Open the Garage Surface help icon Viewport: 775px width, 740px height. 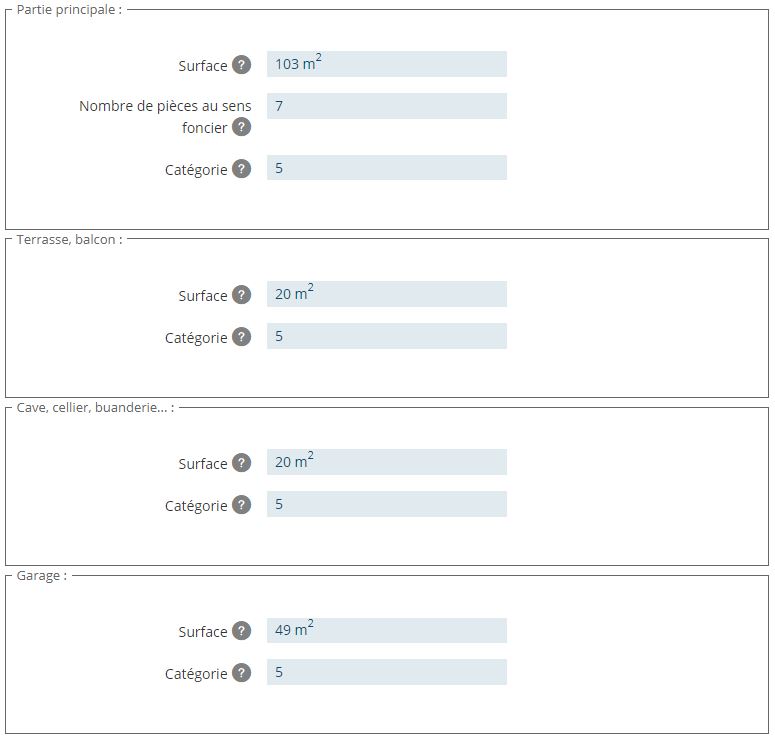241,631
